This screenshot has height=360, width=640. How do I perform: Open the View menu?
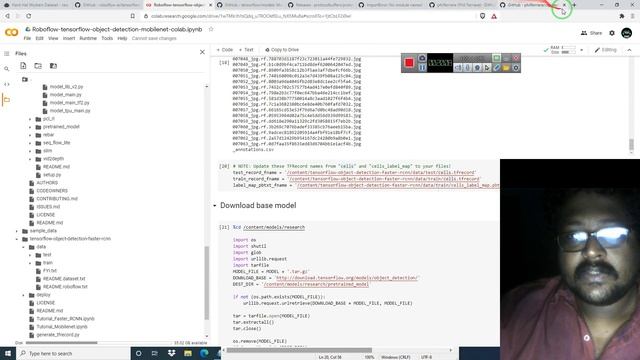[x=53, y=38]
